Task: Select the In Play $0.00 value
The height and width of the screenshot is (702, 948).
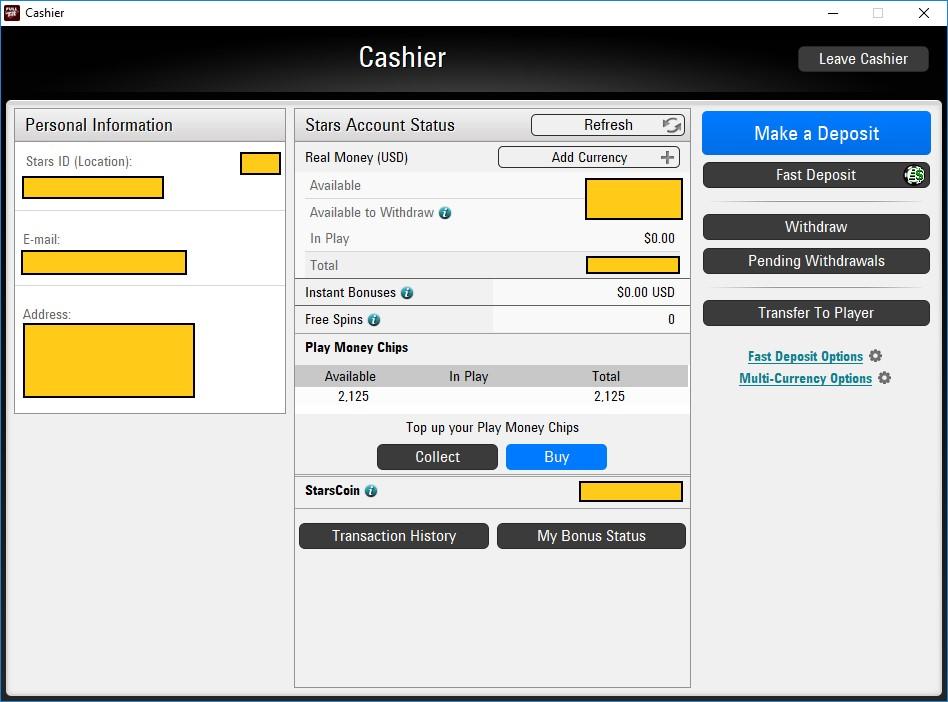Action: (659, 238)
